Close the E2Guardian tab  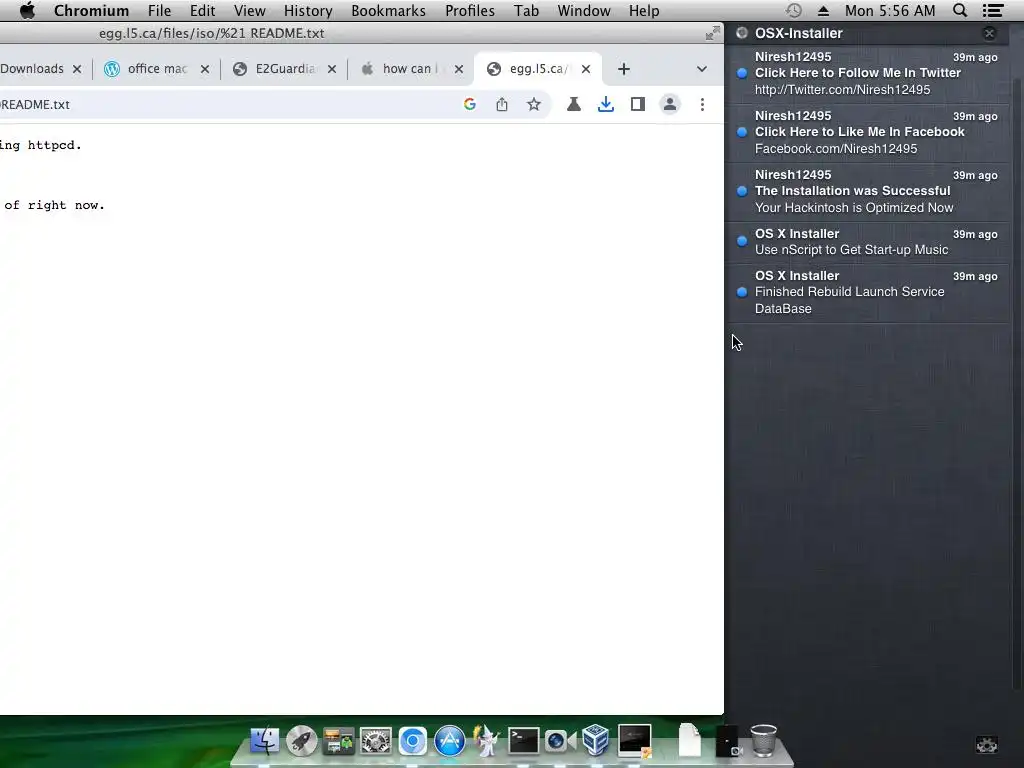332,69
